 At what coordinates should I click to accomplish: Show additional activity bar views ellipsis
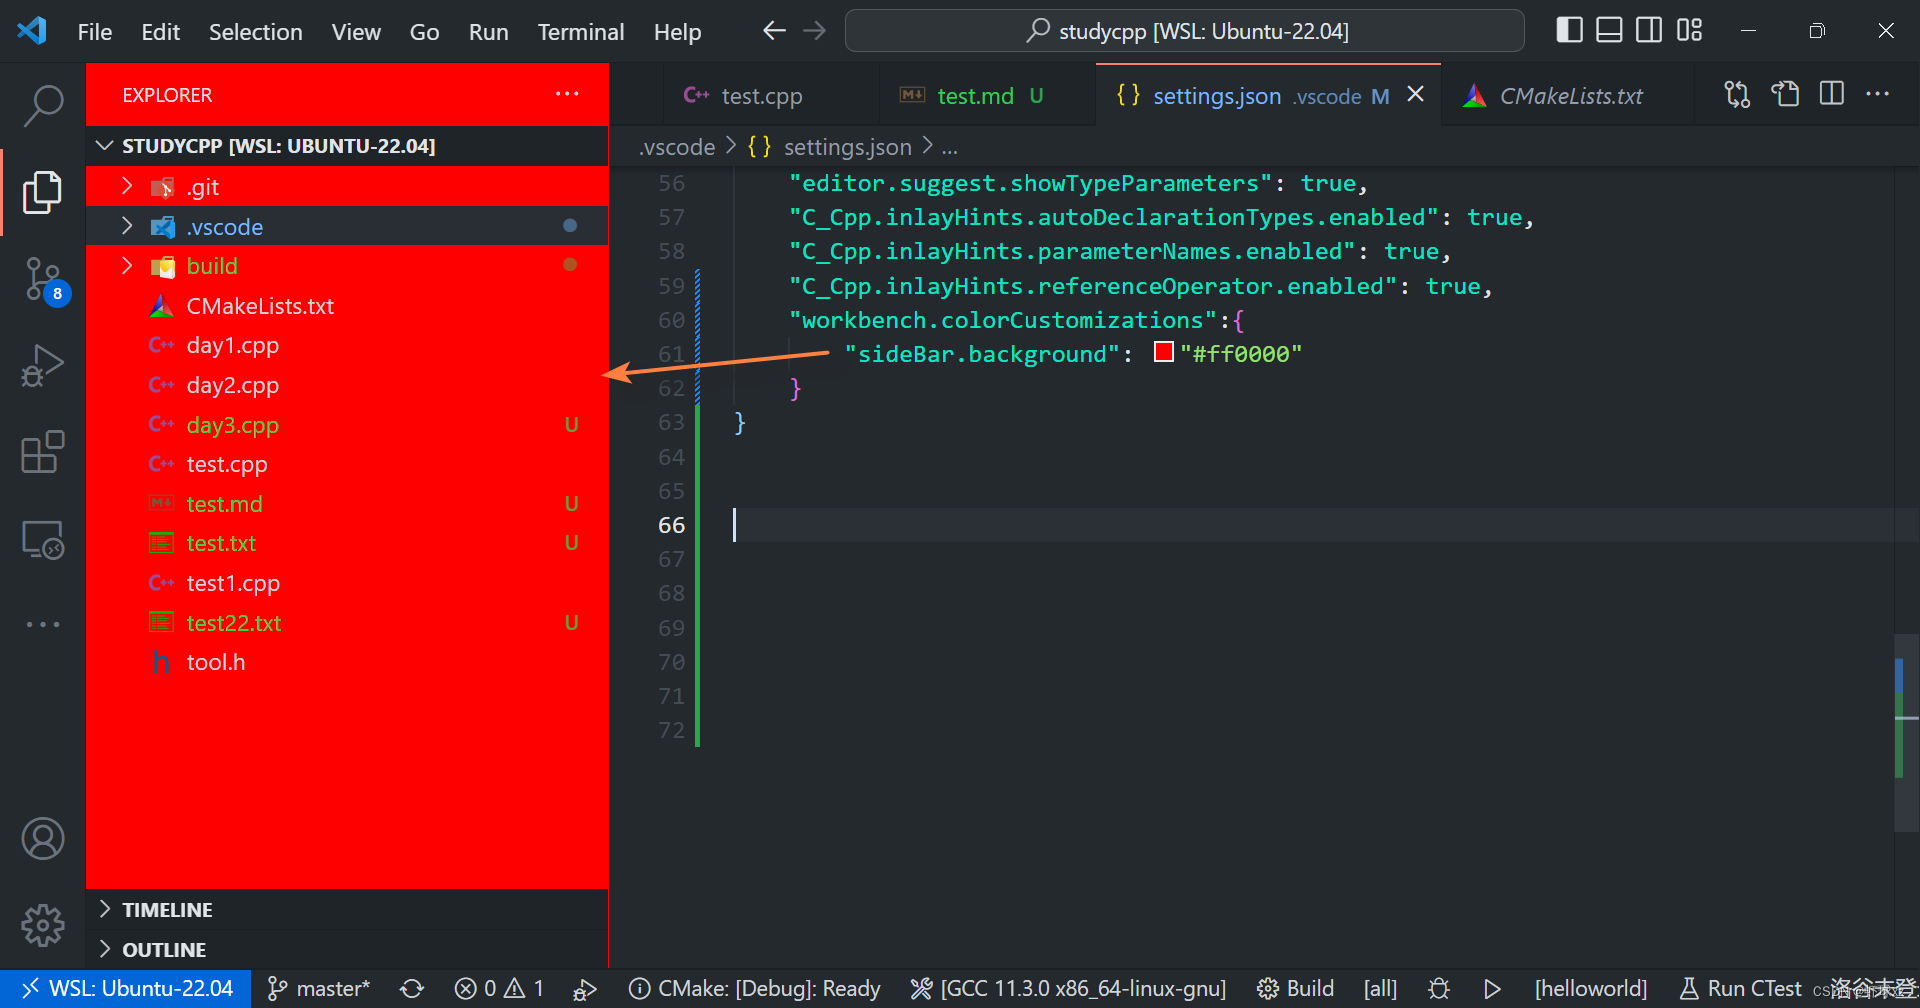[x=43, y=624]
